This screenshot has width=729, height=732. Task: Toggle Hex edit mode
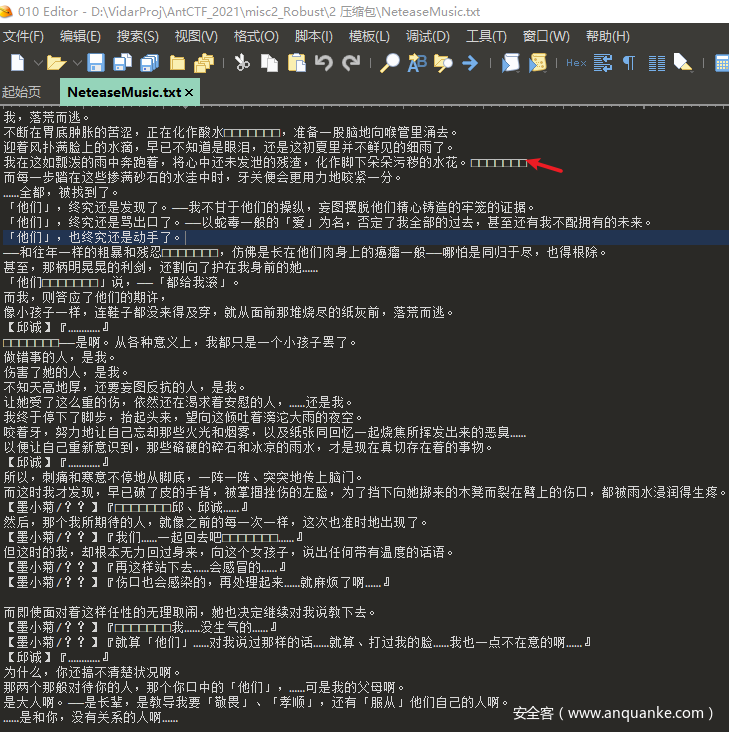(576, 63)
